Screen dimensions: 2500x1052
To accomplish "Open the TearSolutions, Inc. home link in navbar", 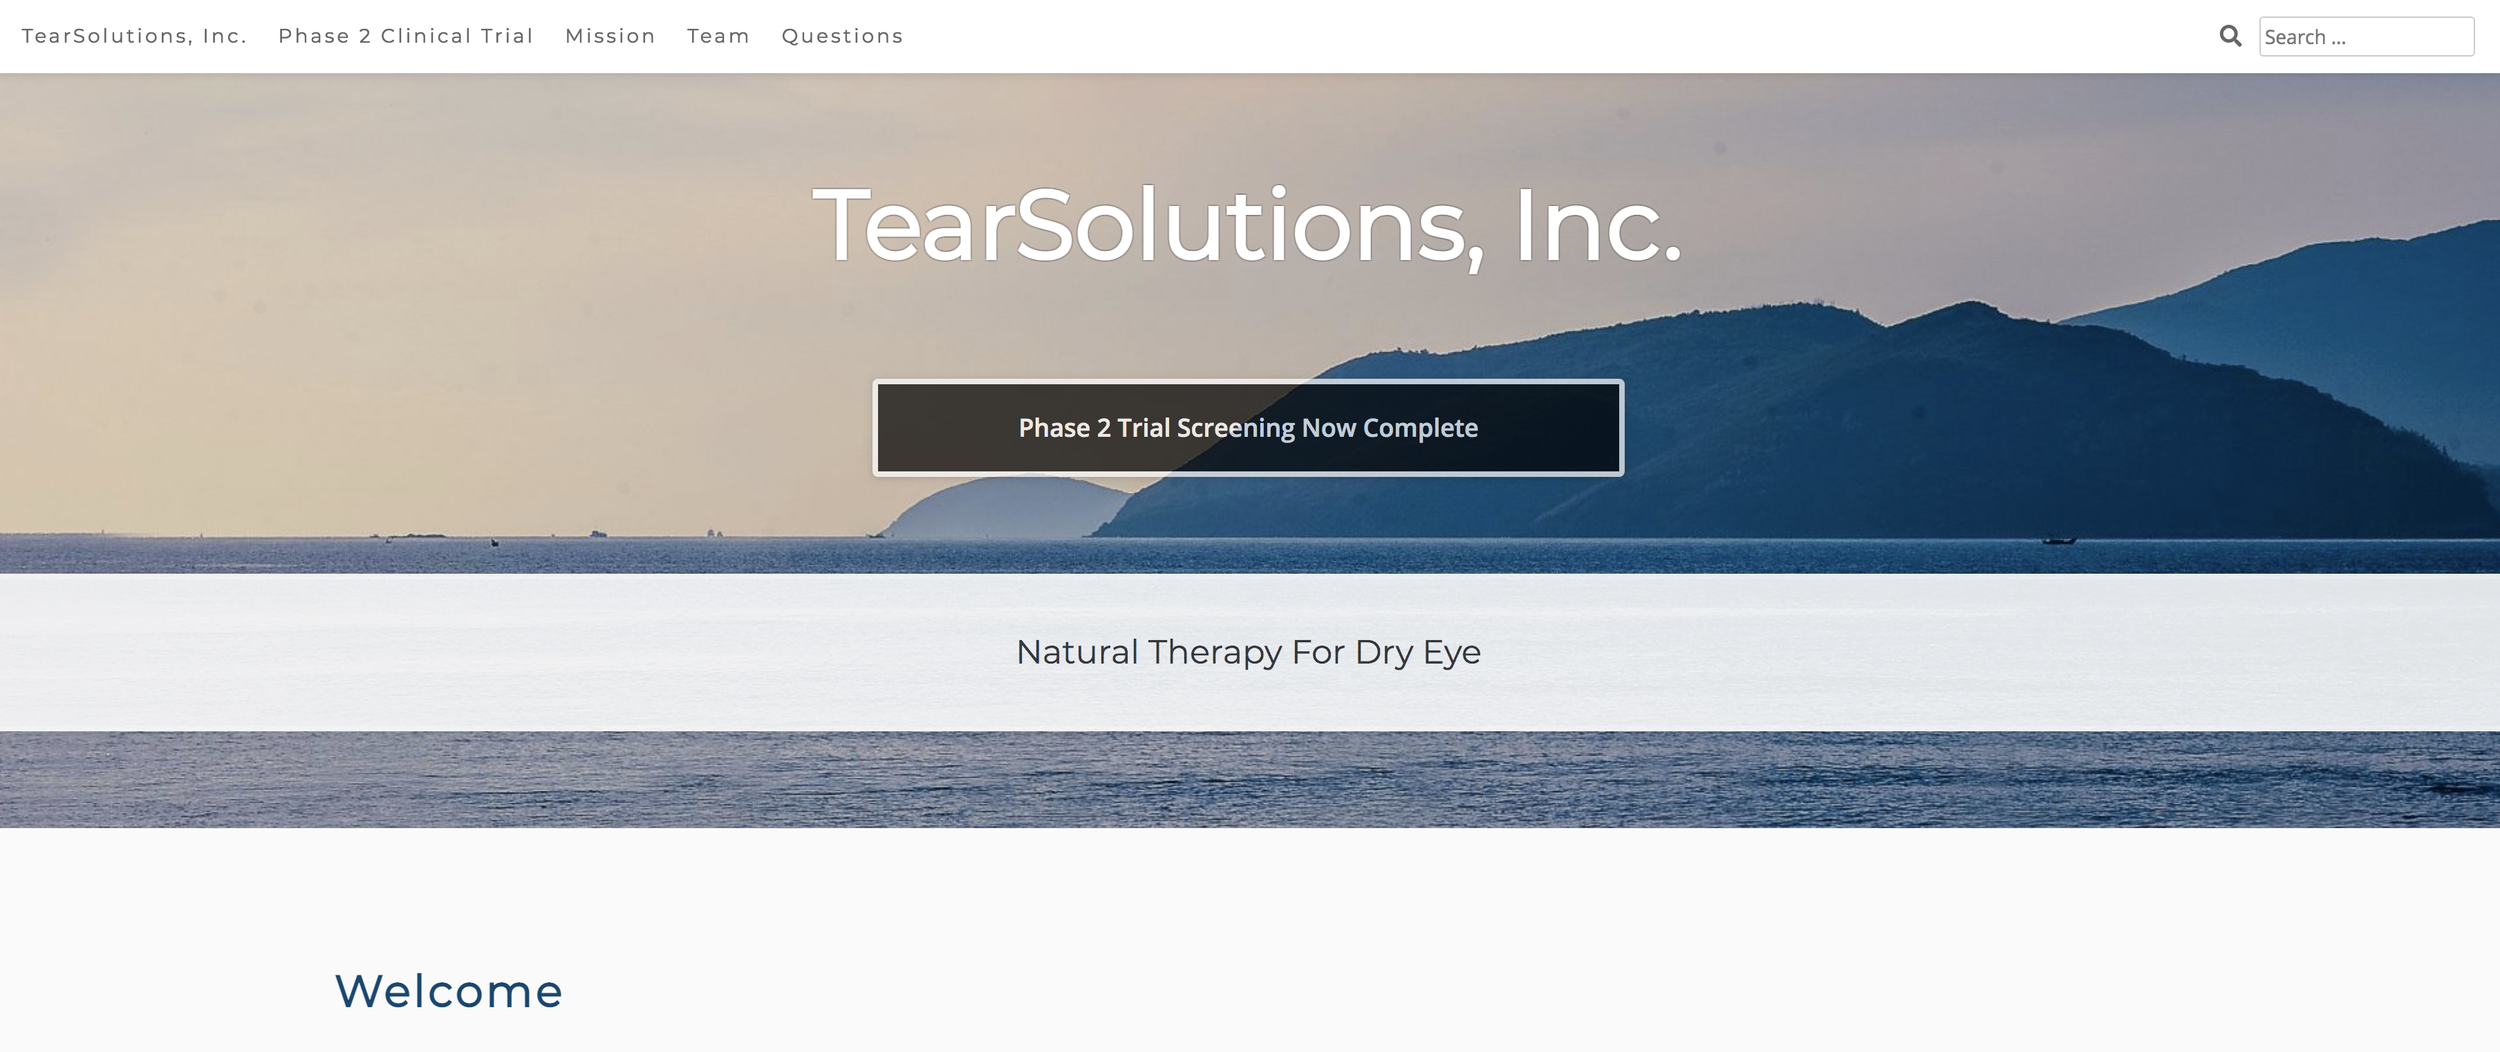I will [134, 36].
